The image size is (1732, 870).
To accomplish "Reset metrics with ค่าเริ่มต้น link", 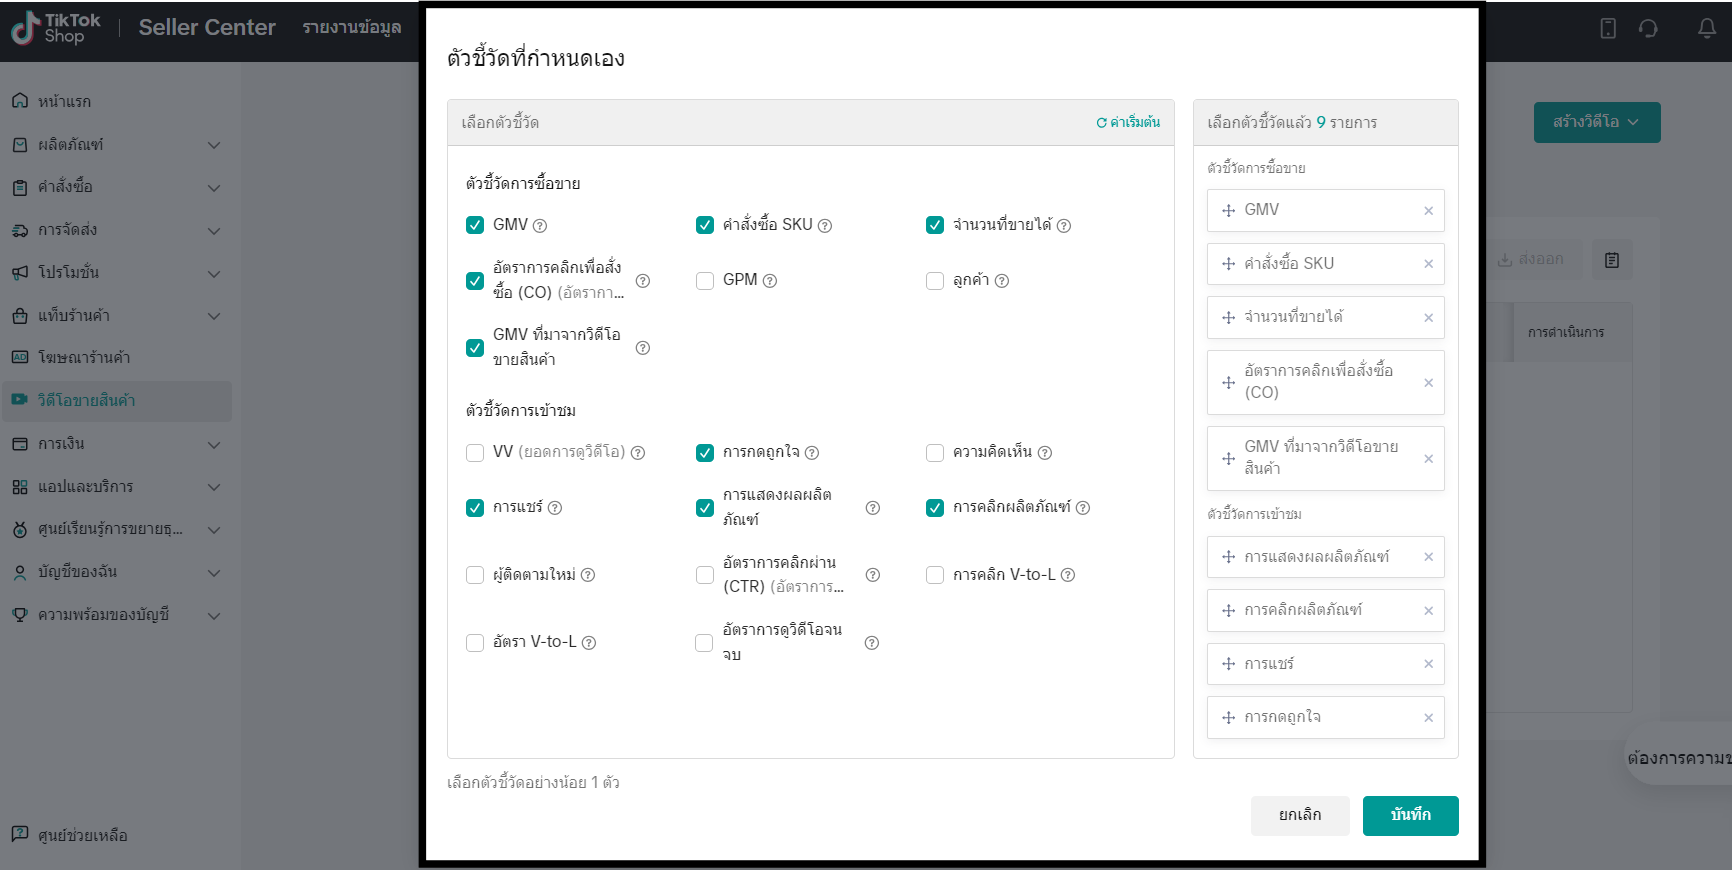I will [x=1128, y=123].
